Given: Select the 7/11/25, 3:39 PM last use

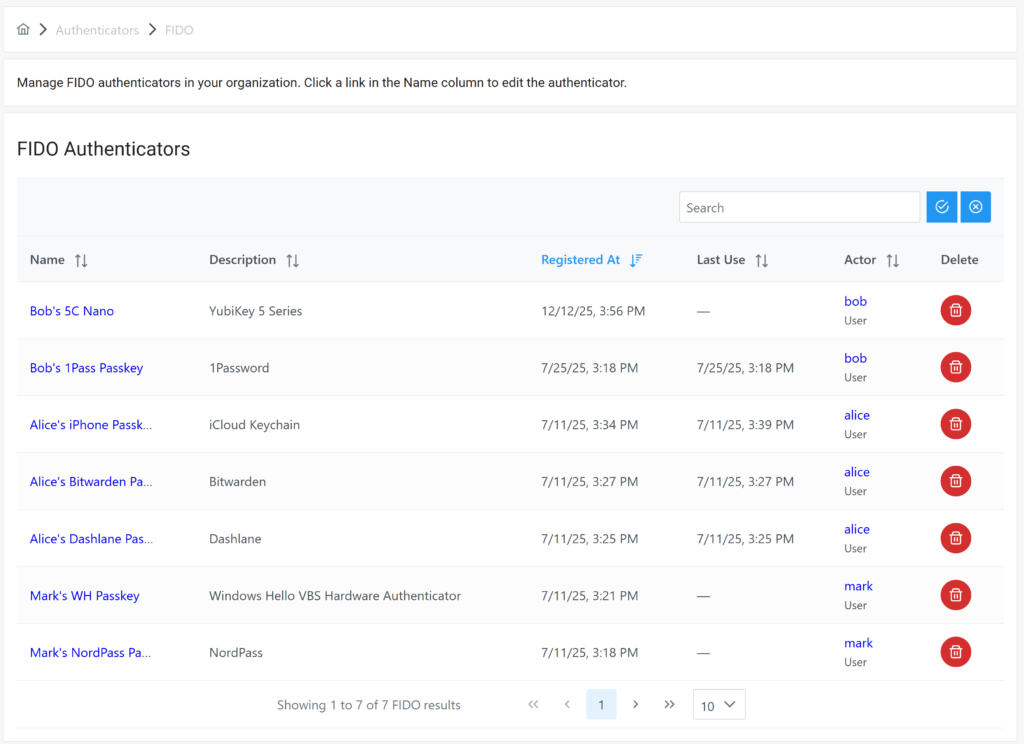Looking at the screenshot, I should pyautogui.click(x=745, y=425).
